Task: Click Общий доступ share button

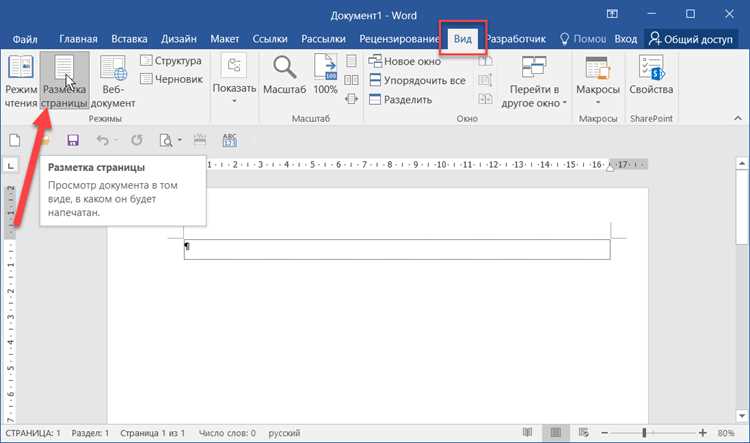Action: pos(690,39)
